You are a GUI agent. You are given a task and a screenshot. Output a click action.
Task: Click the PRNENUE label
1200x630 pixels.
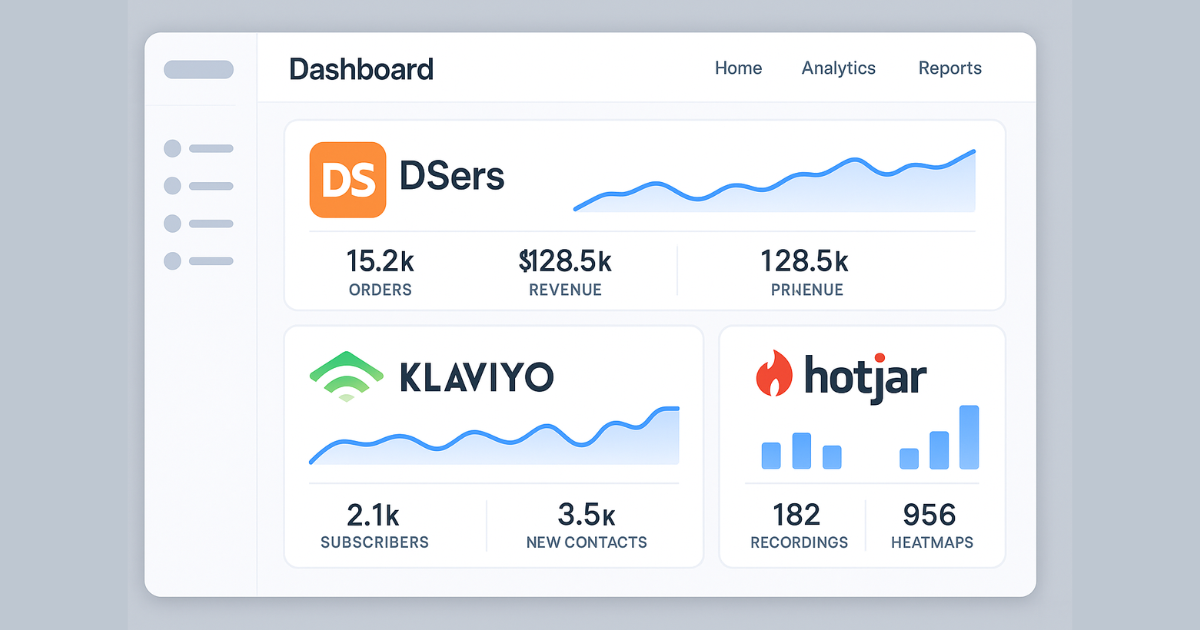click(x=807, y=290)
